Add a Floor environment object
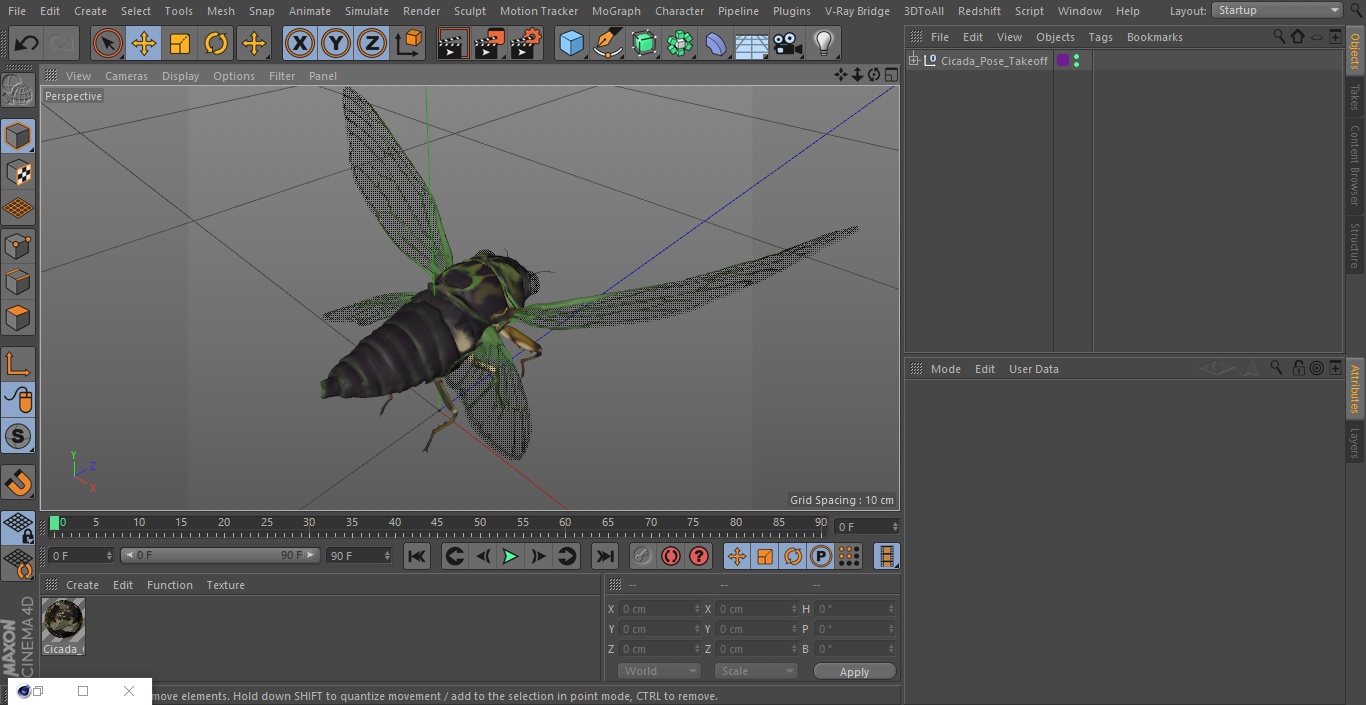Viewport: 1366px width, 705px height. point(752,43)
